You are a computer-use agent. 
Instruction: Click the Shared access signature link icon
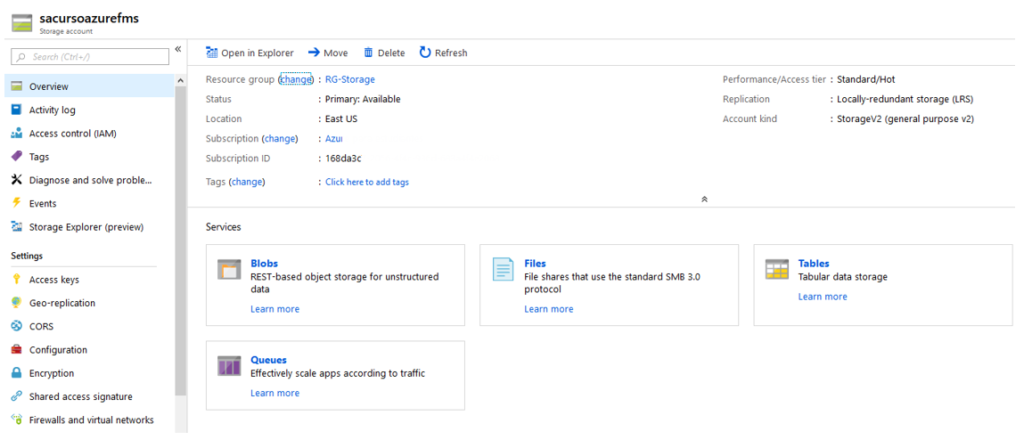[x=17, y=396]
